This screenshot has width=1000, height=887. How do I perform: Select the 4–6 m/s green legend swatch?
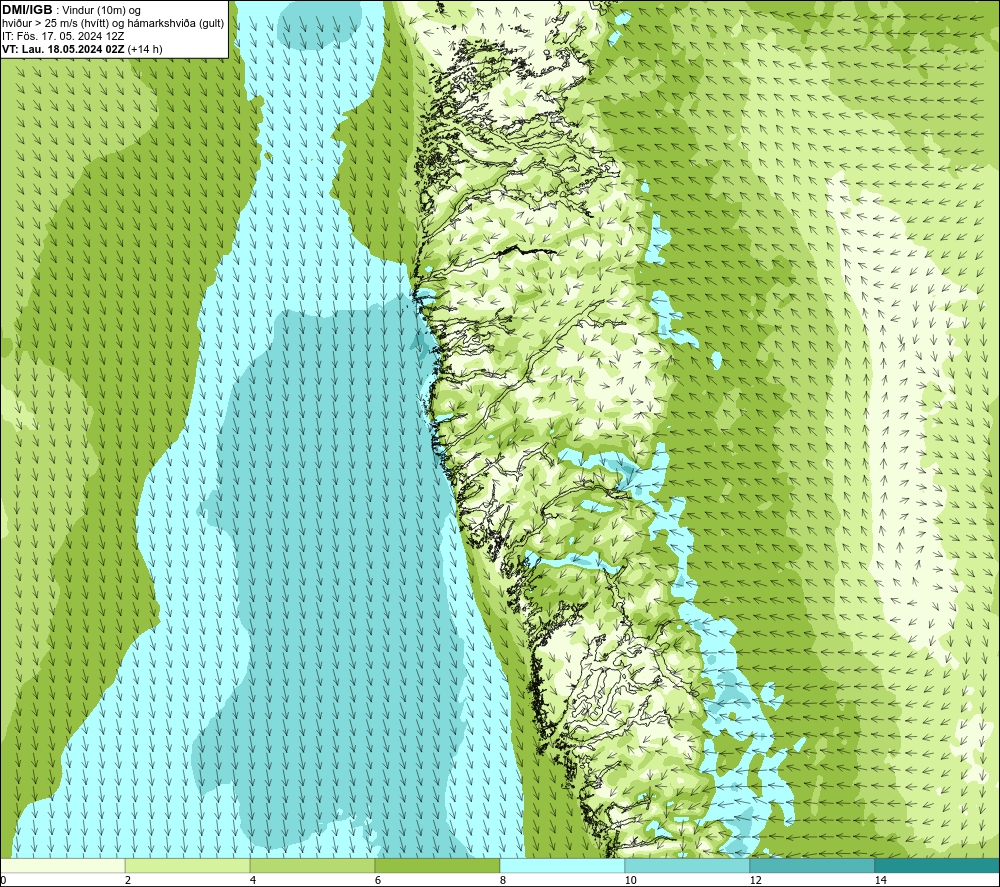click(x=312, y=865)
